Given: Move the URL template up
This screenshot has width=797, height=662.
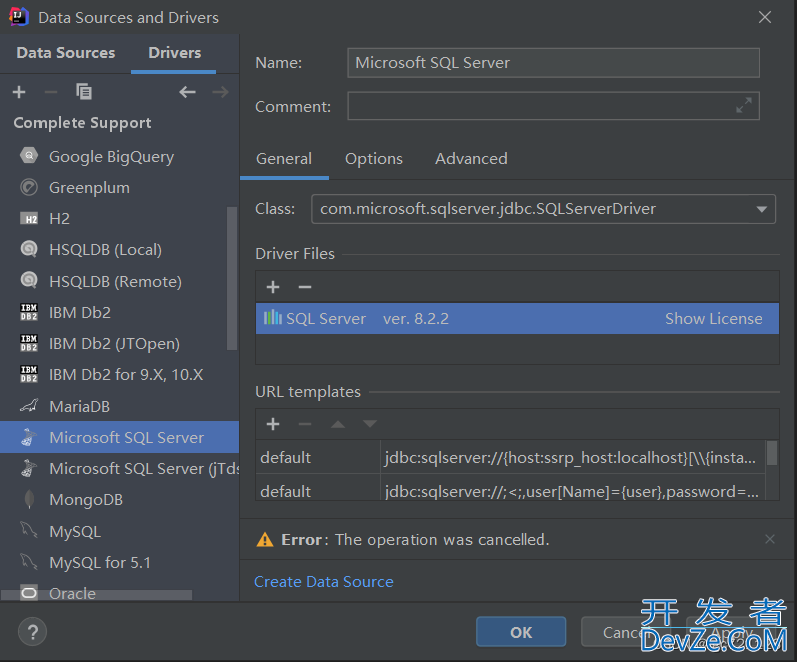Looking at the screenshot, I should click(338, 424).
